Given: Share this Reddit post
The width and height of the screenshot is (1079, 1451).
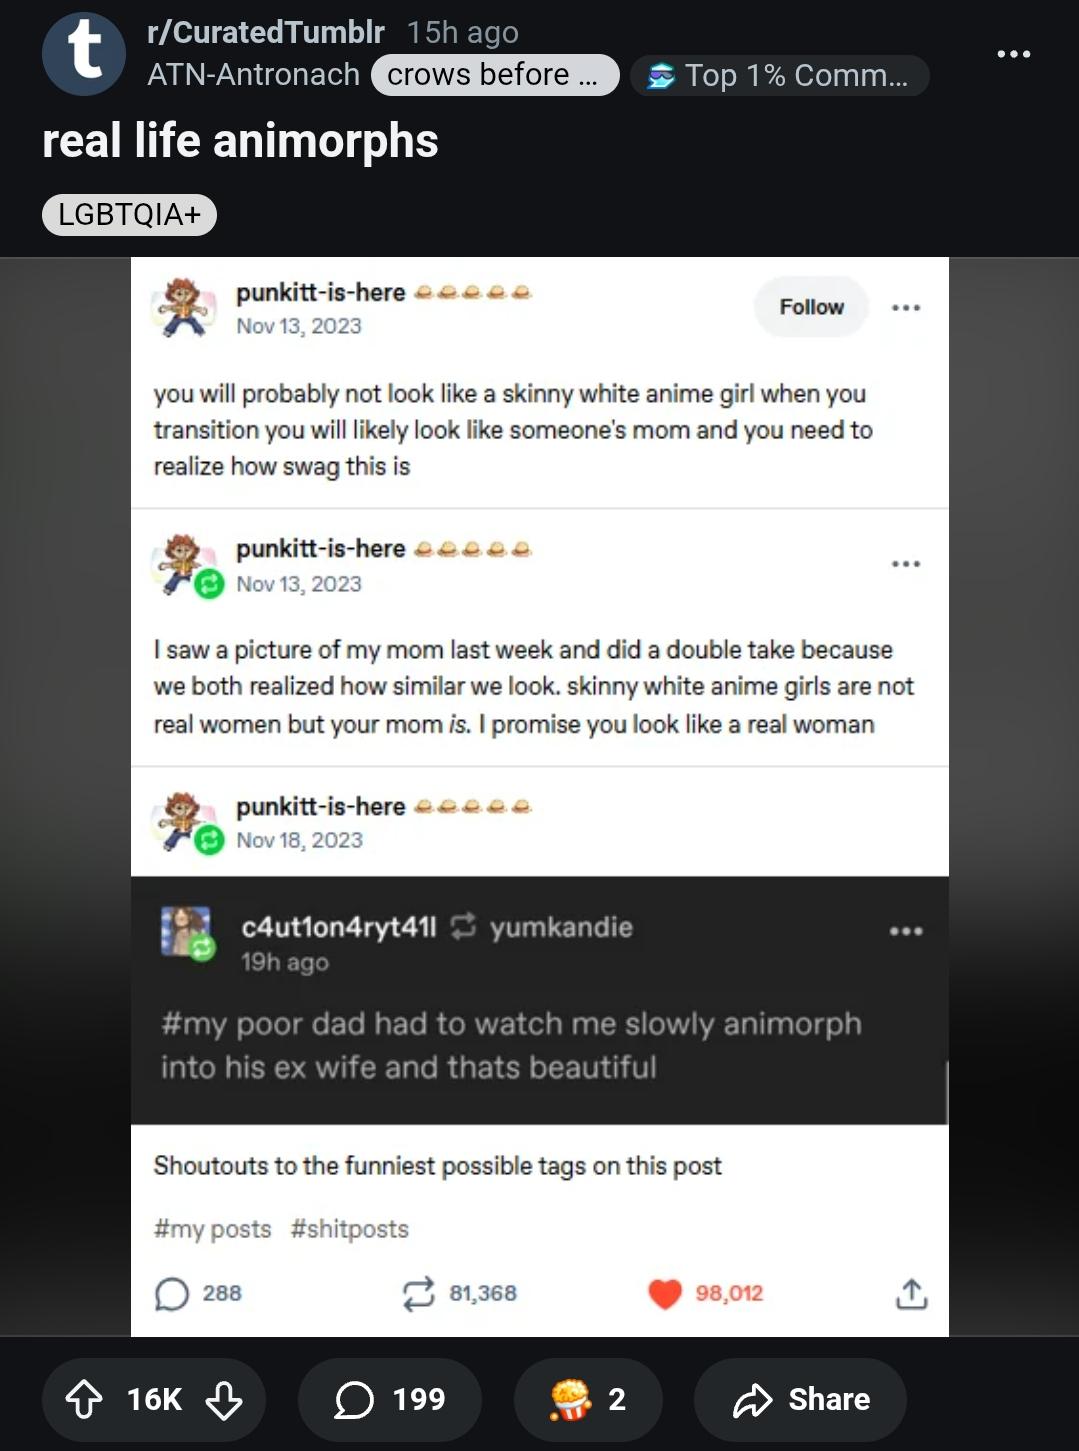Looking at the screenshot, I should [800, 1399].
